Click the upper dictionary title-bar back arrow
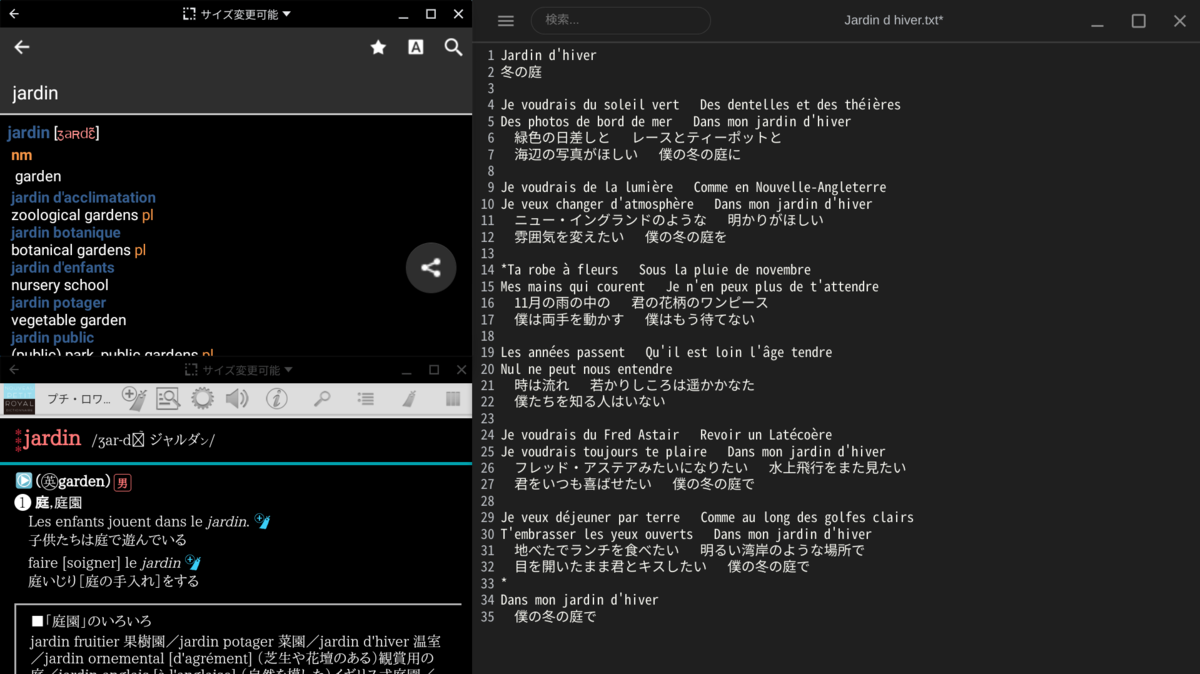The width and height of the screenshot is (1200, 674). (14, 14)
